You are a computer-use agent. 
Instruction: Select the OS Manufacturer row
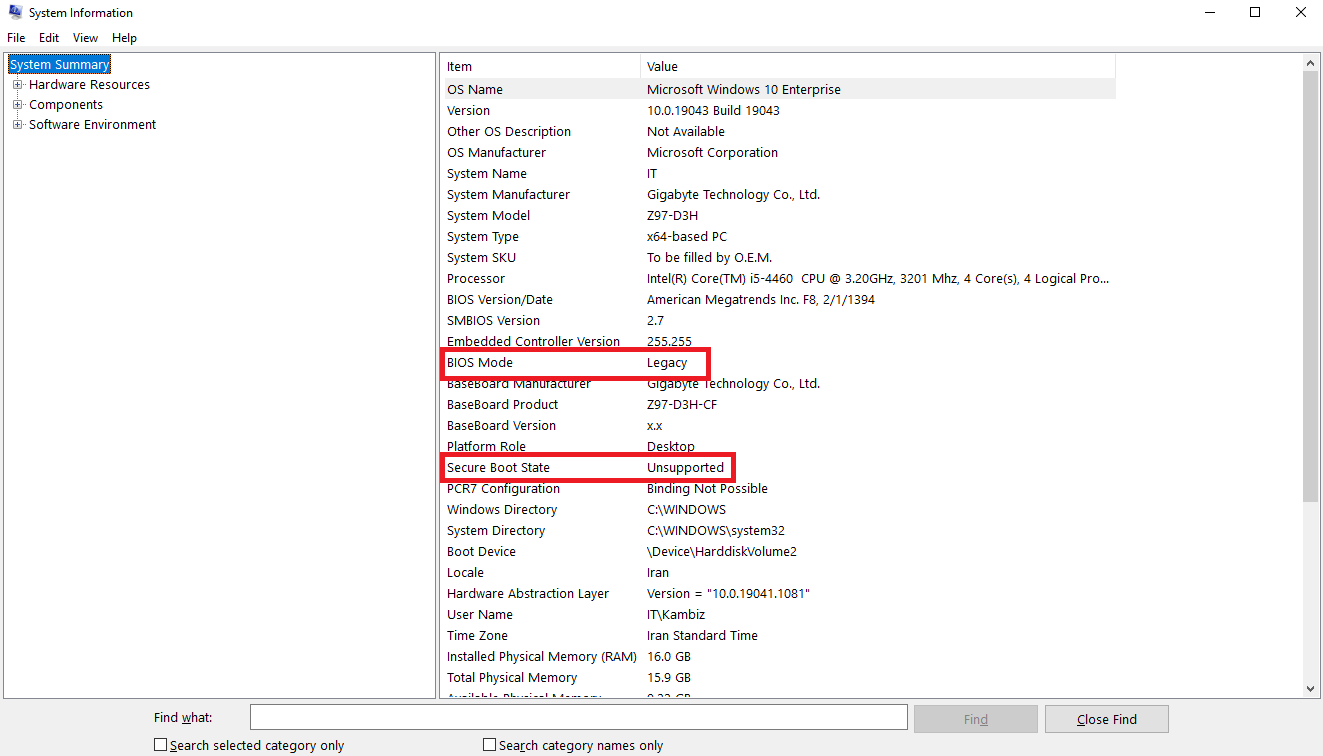pos(778,152)
